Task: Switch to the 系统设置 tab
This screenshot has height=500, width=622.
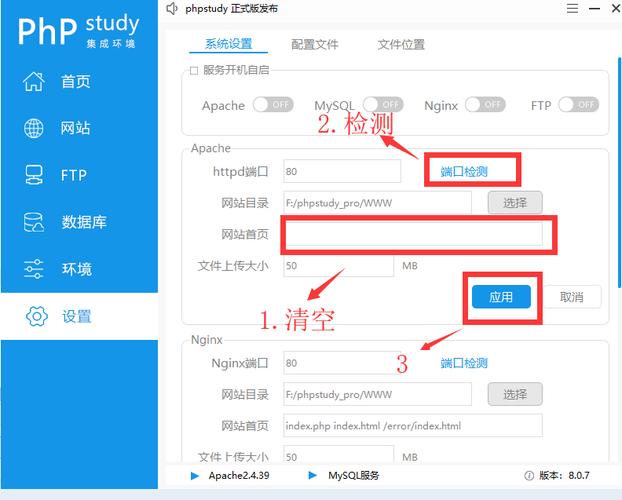Action: coord(228,44)
